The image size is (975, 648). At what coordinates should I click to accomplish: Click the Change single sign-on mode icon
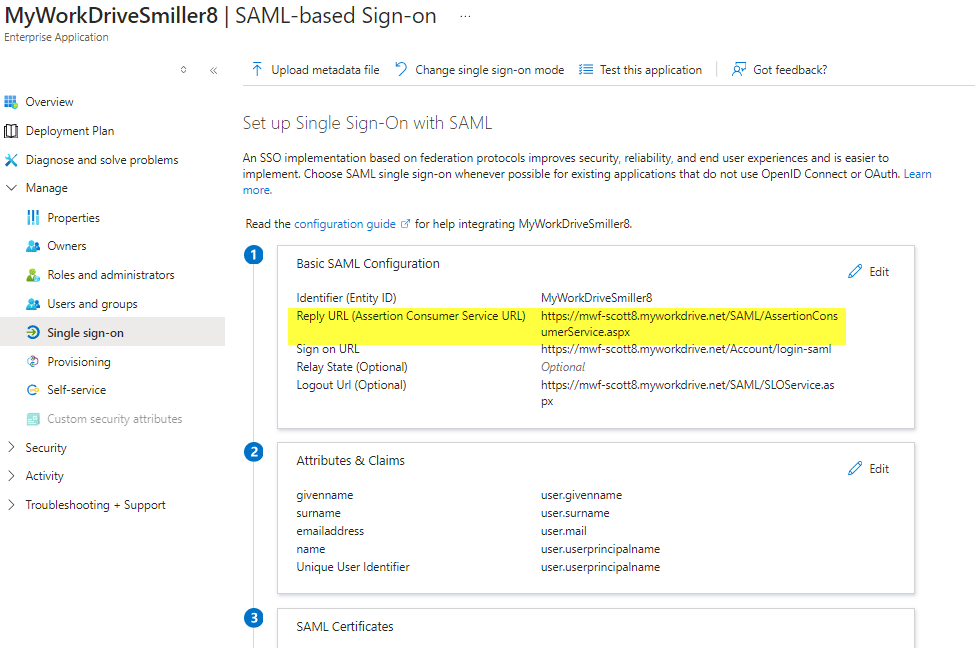point(401,70)
